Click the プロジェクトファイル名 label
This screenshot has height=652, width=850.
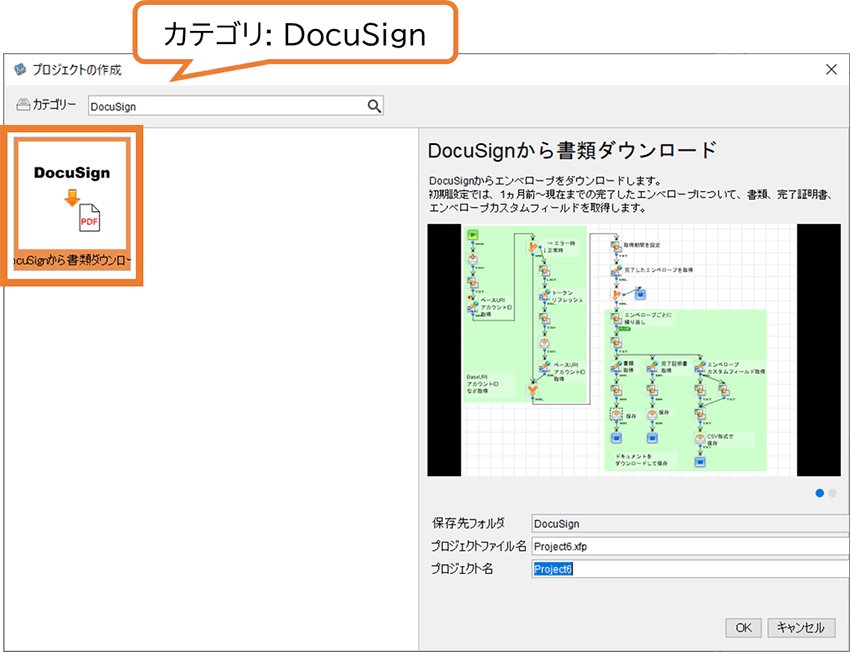(x=479, y=546)
